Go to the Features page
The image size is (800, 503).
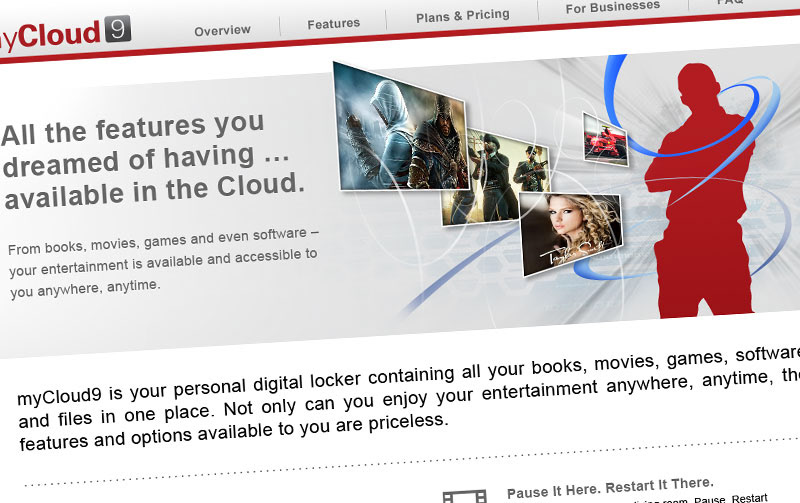click(x=334, y=23)
